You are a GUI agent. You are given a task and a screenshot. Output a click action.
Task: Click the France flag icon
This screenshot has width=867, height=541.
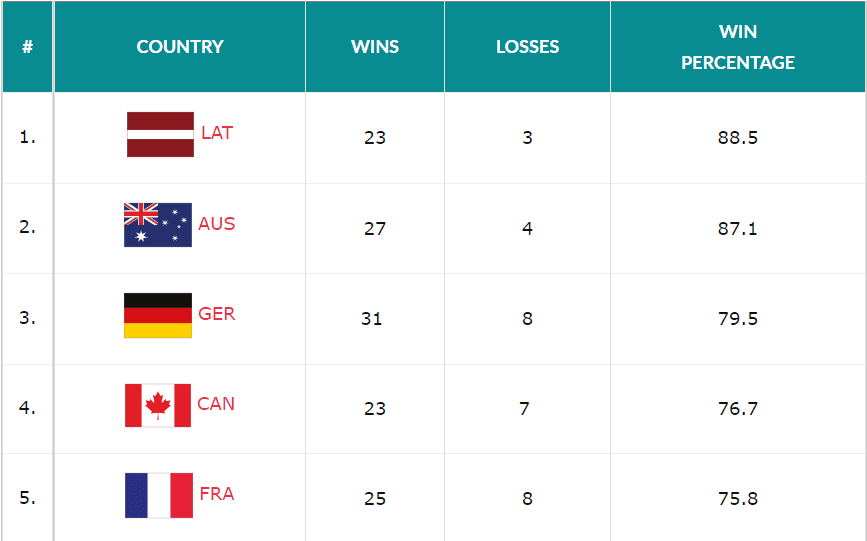coord(159,496)
